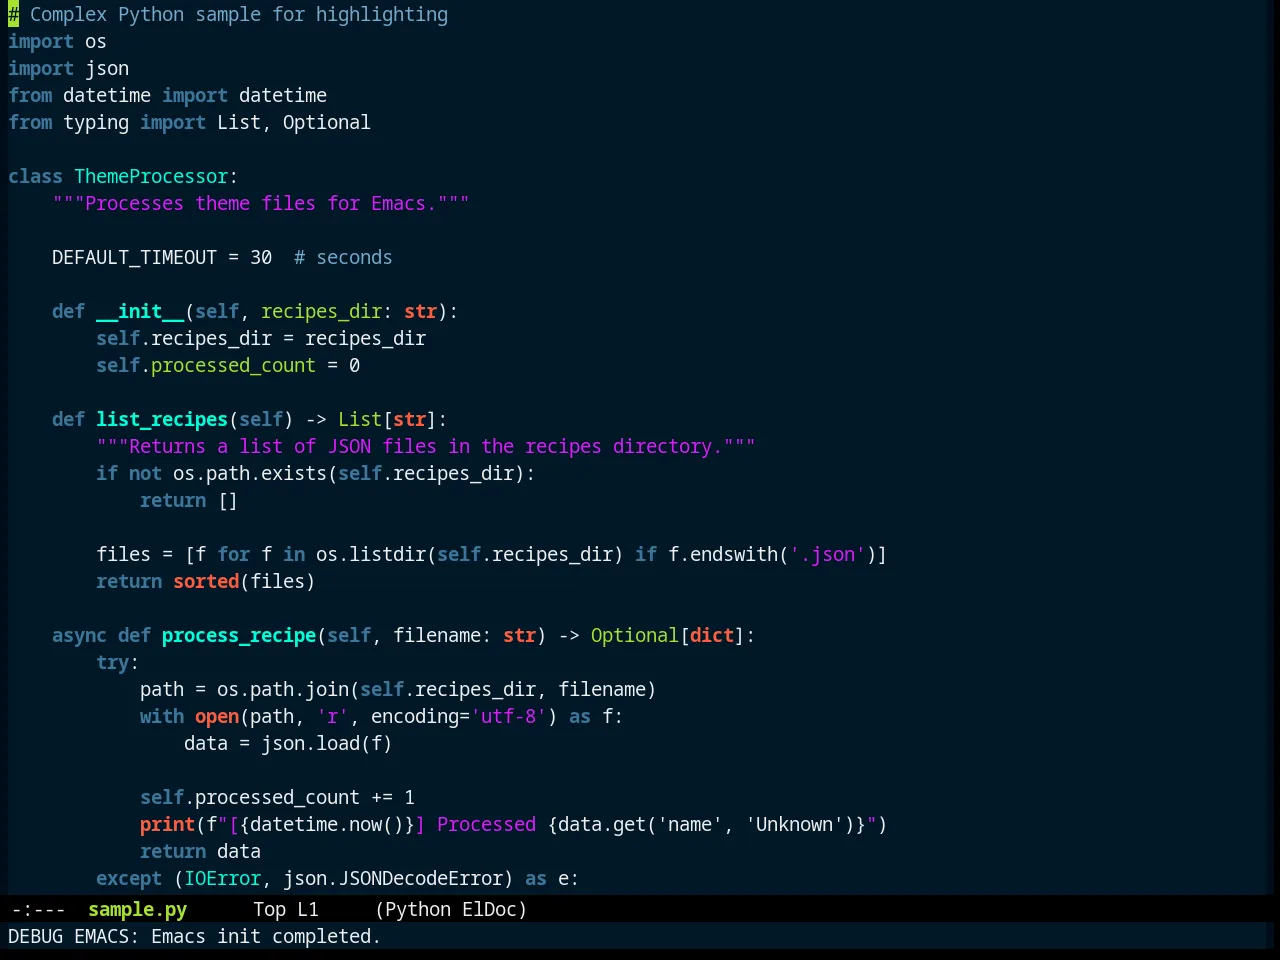Click 'json.JSONDecodeError' in except clause
The image size is (1280, 960).
393,878
